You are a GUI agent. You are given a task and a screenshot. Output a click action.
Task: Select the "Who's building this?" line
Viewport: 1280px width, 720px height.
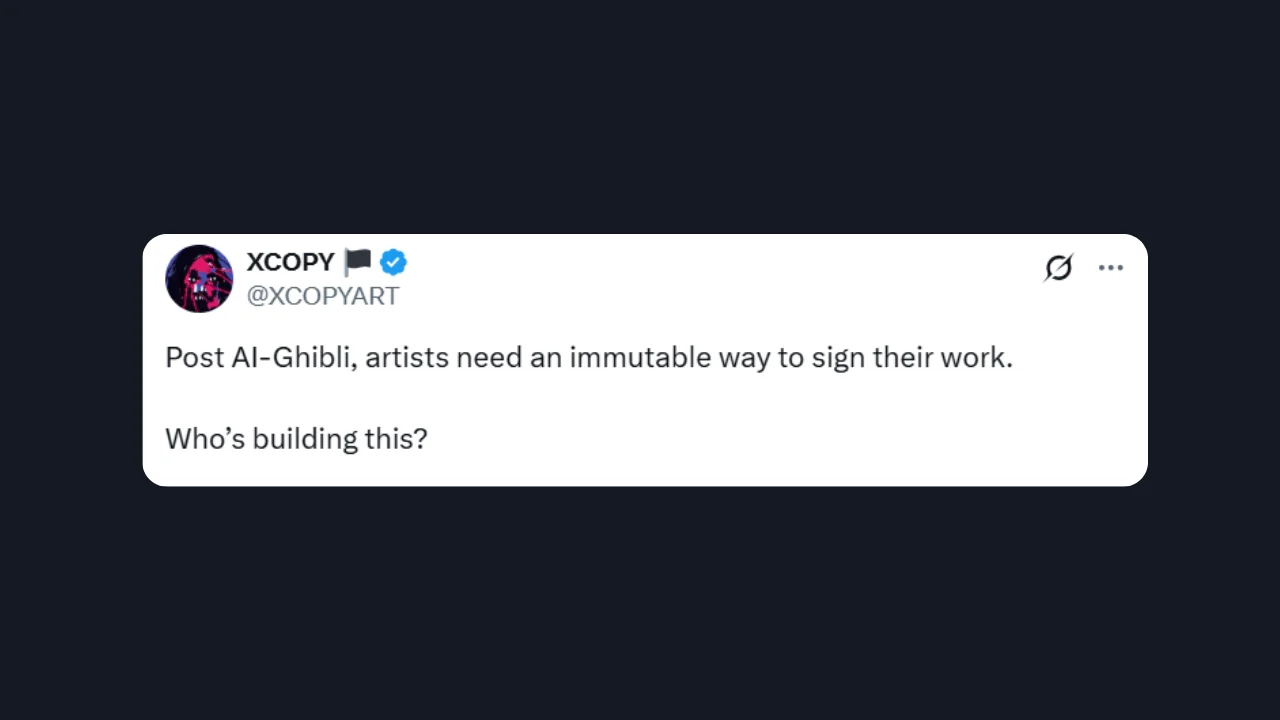[x=296, y=439]
